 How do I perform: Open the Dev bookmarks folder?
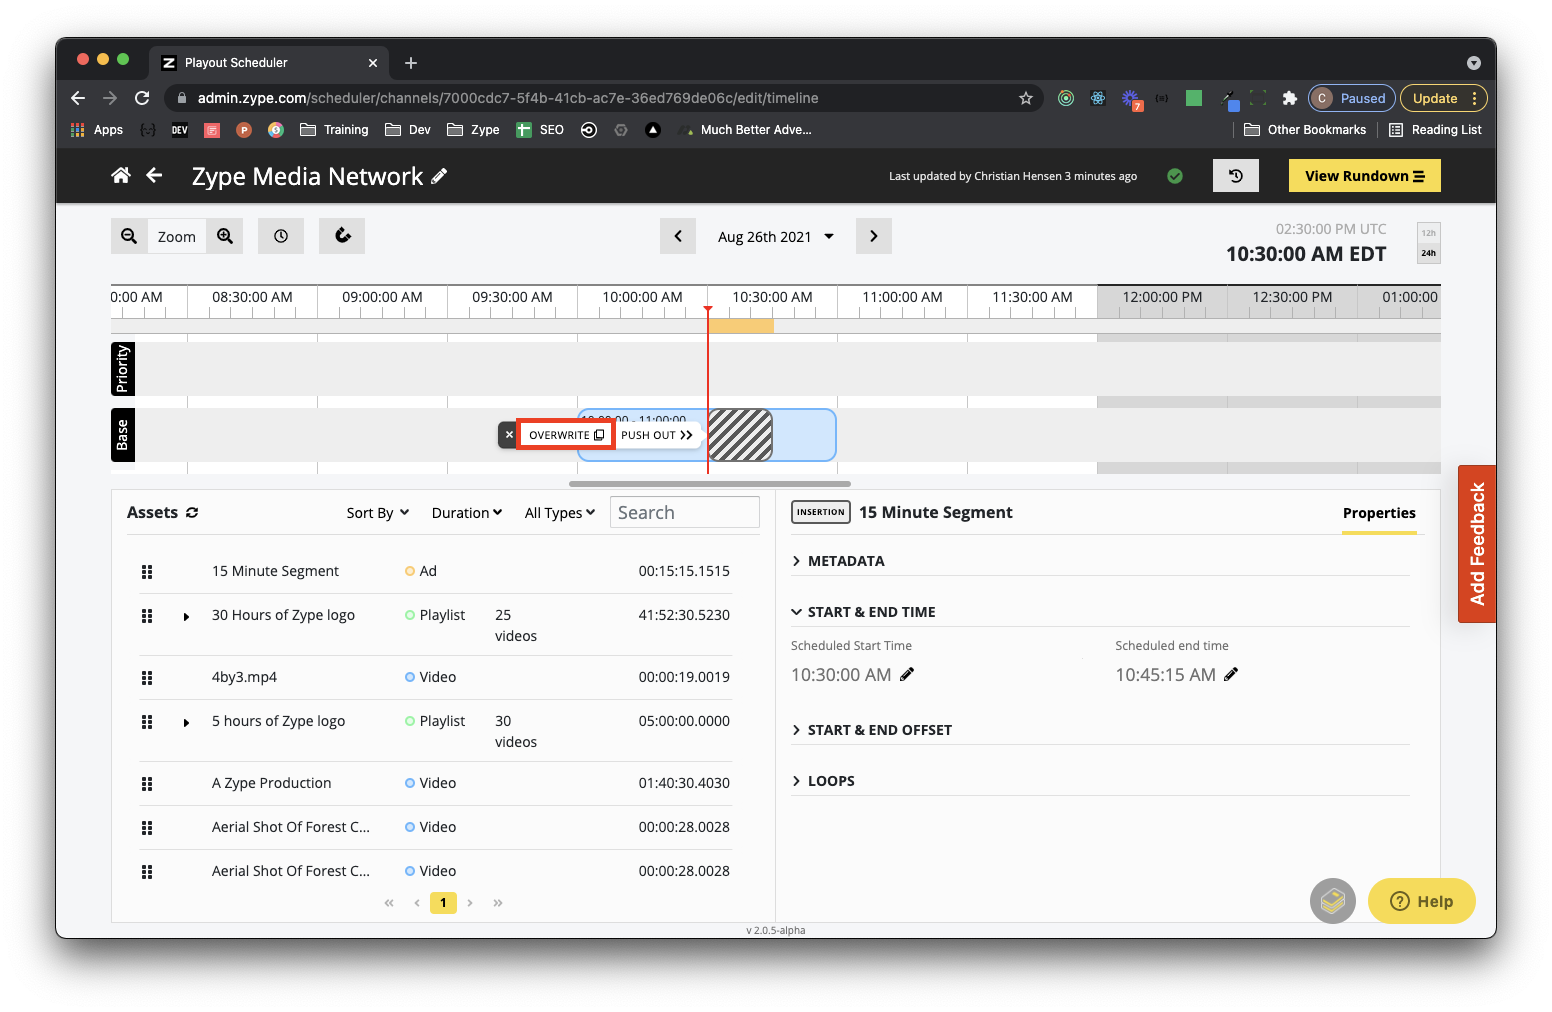pyautogui.click(x=408, y=130)
